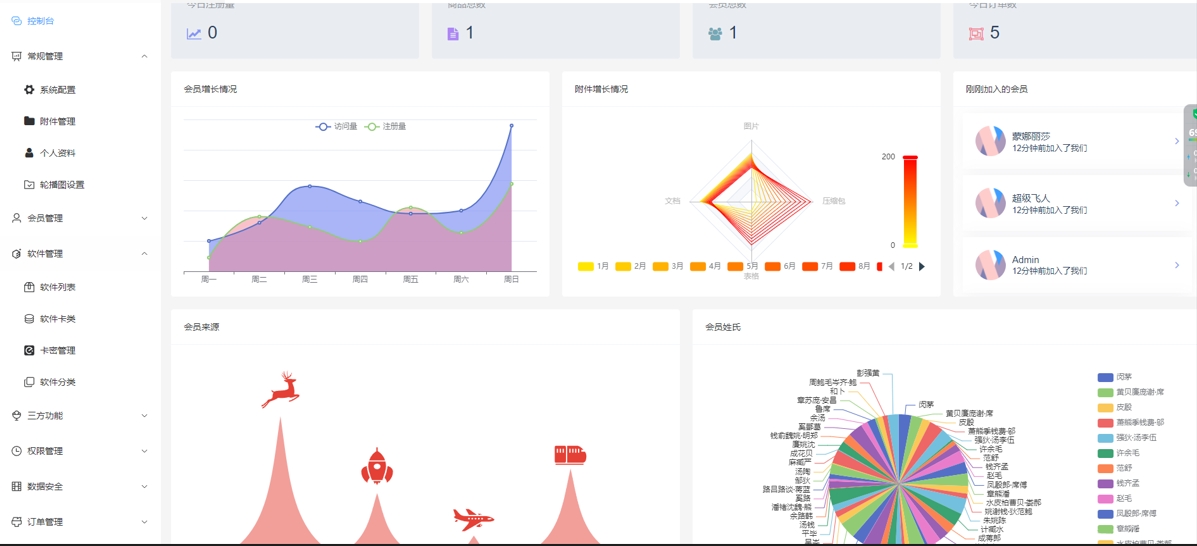The width and height of the screenshot is (1197, 546).
Task: Open the Admin member card arrow
Action: click(1176, 265)
